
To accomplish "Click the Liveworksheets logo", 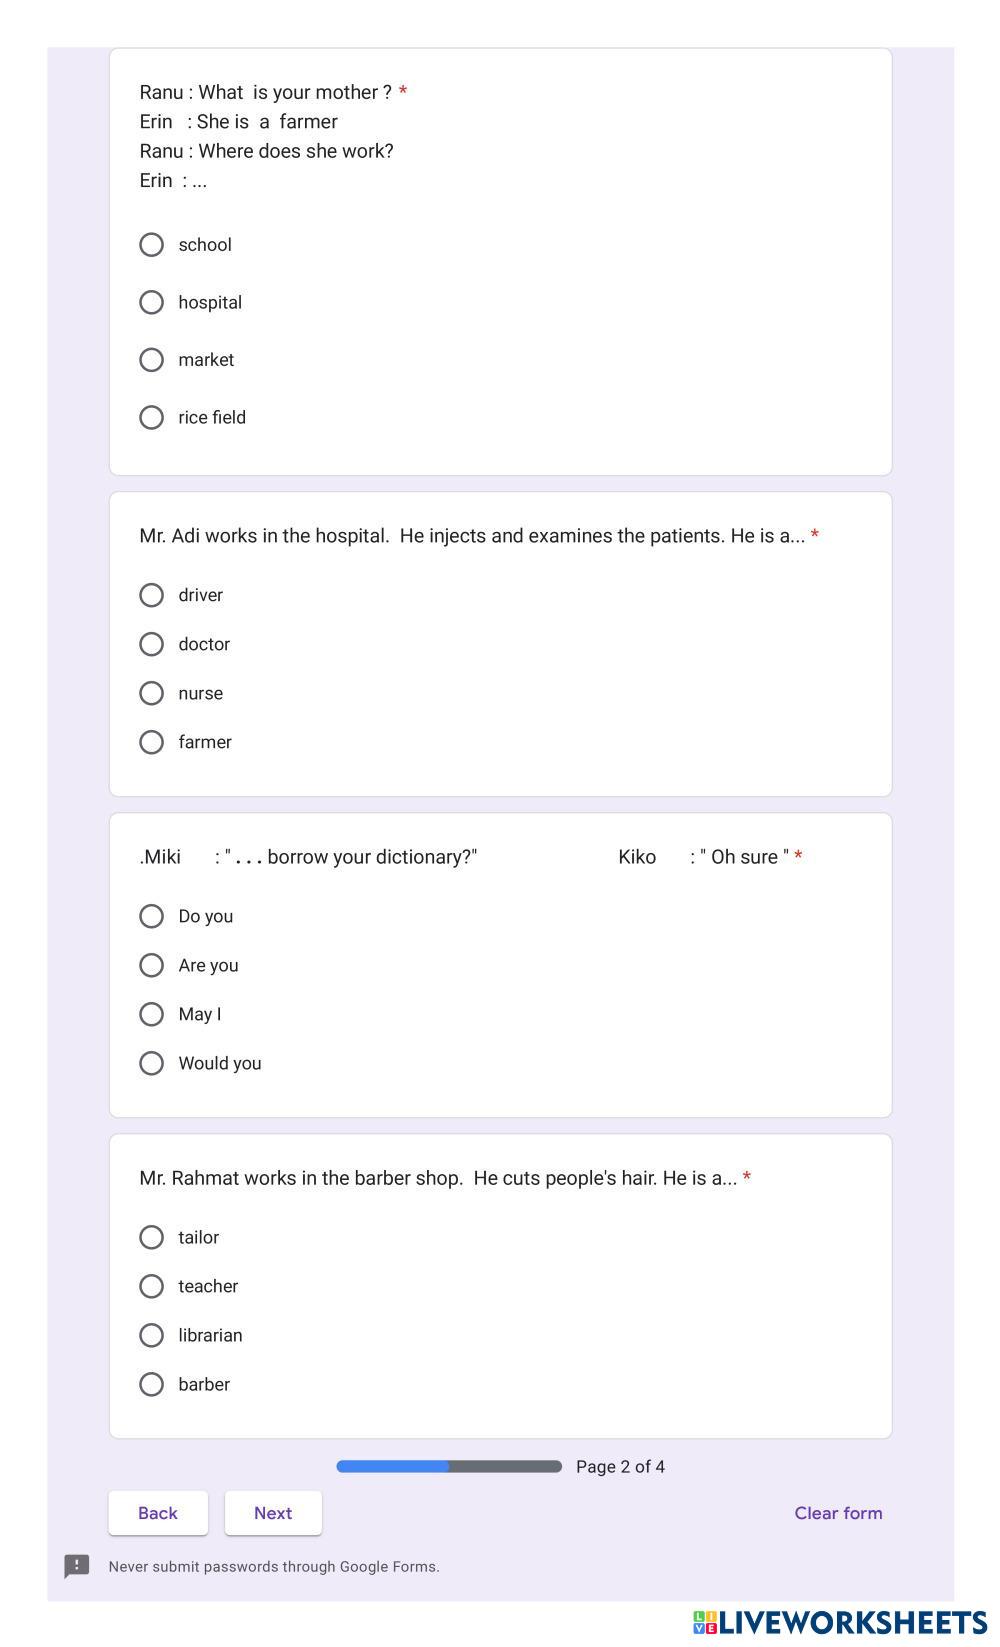I will tap(839, 1622).
